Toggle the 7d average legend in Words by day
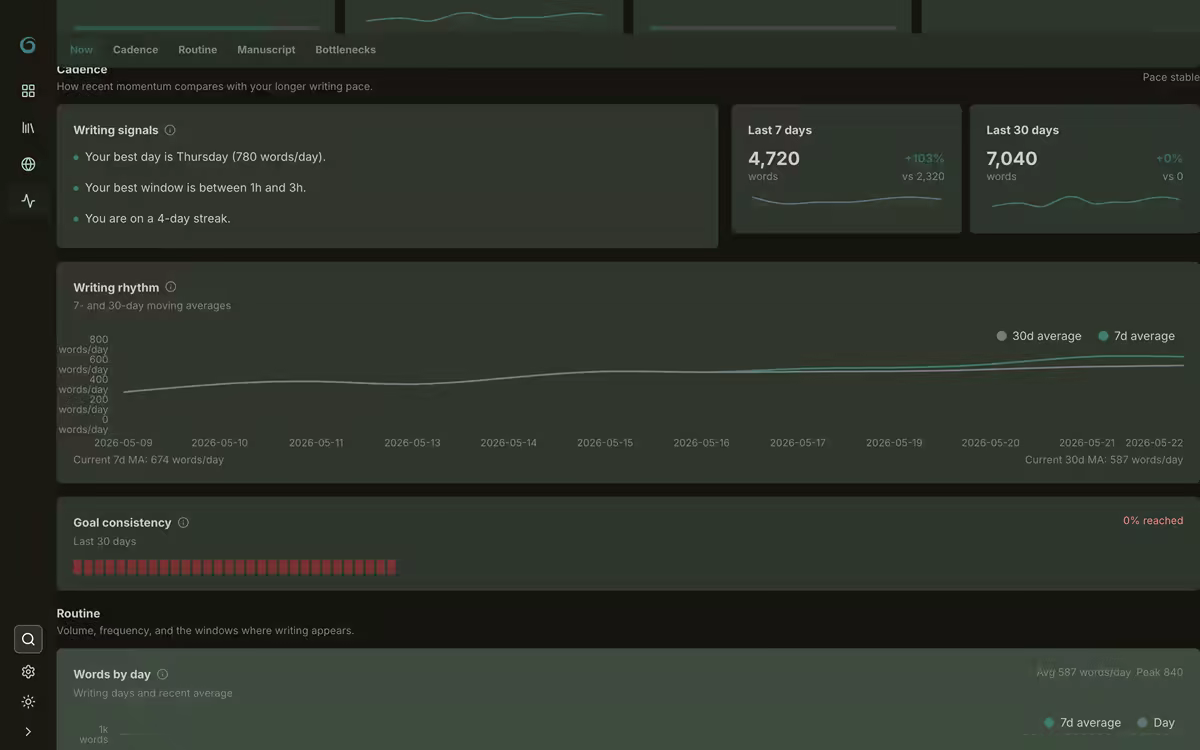Screen dimensions: 1200x750 coord(1082,722)
